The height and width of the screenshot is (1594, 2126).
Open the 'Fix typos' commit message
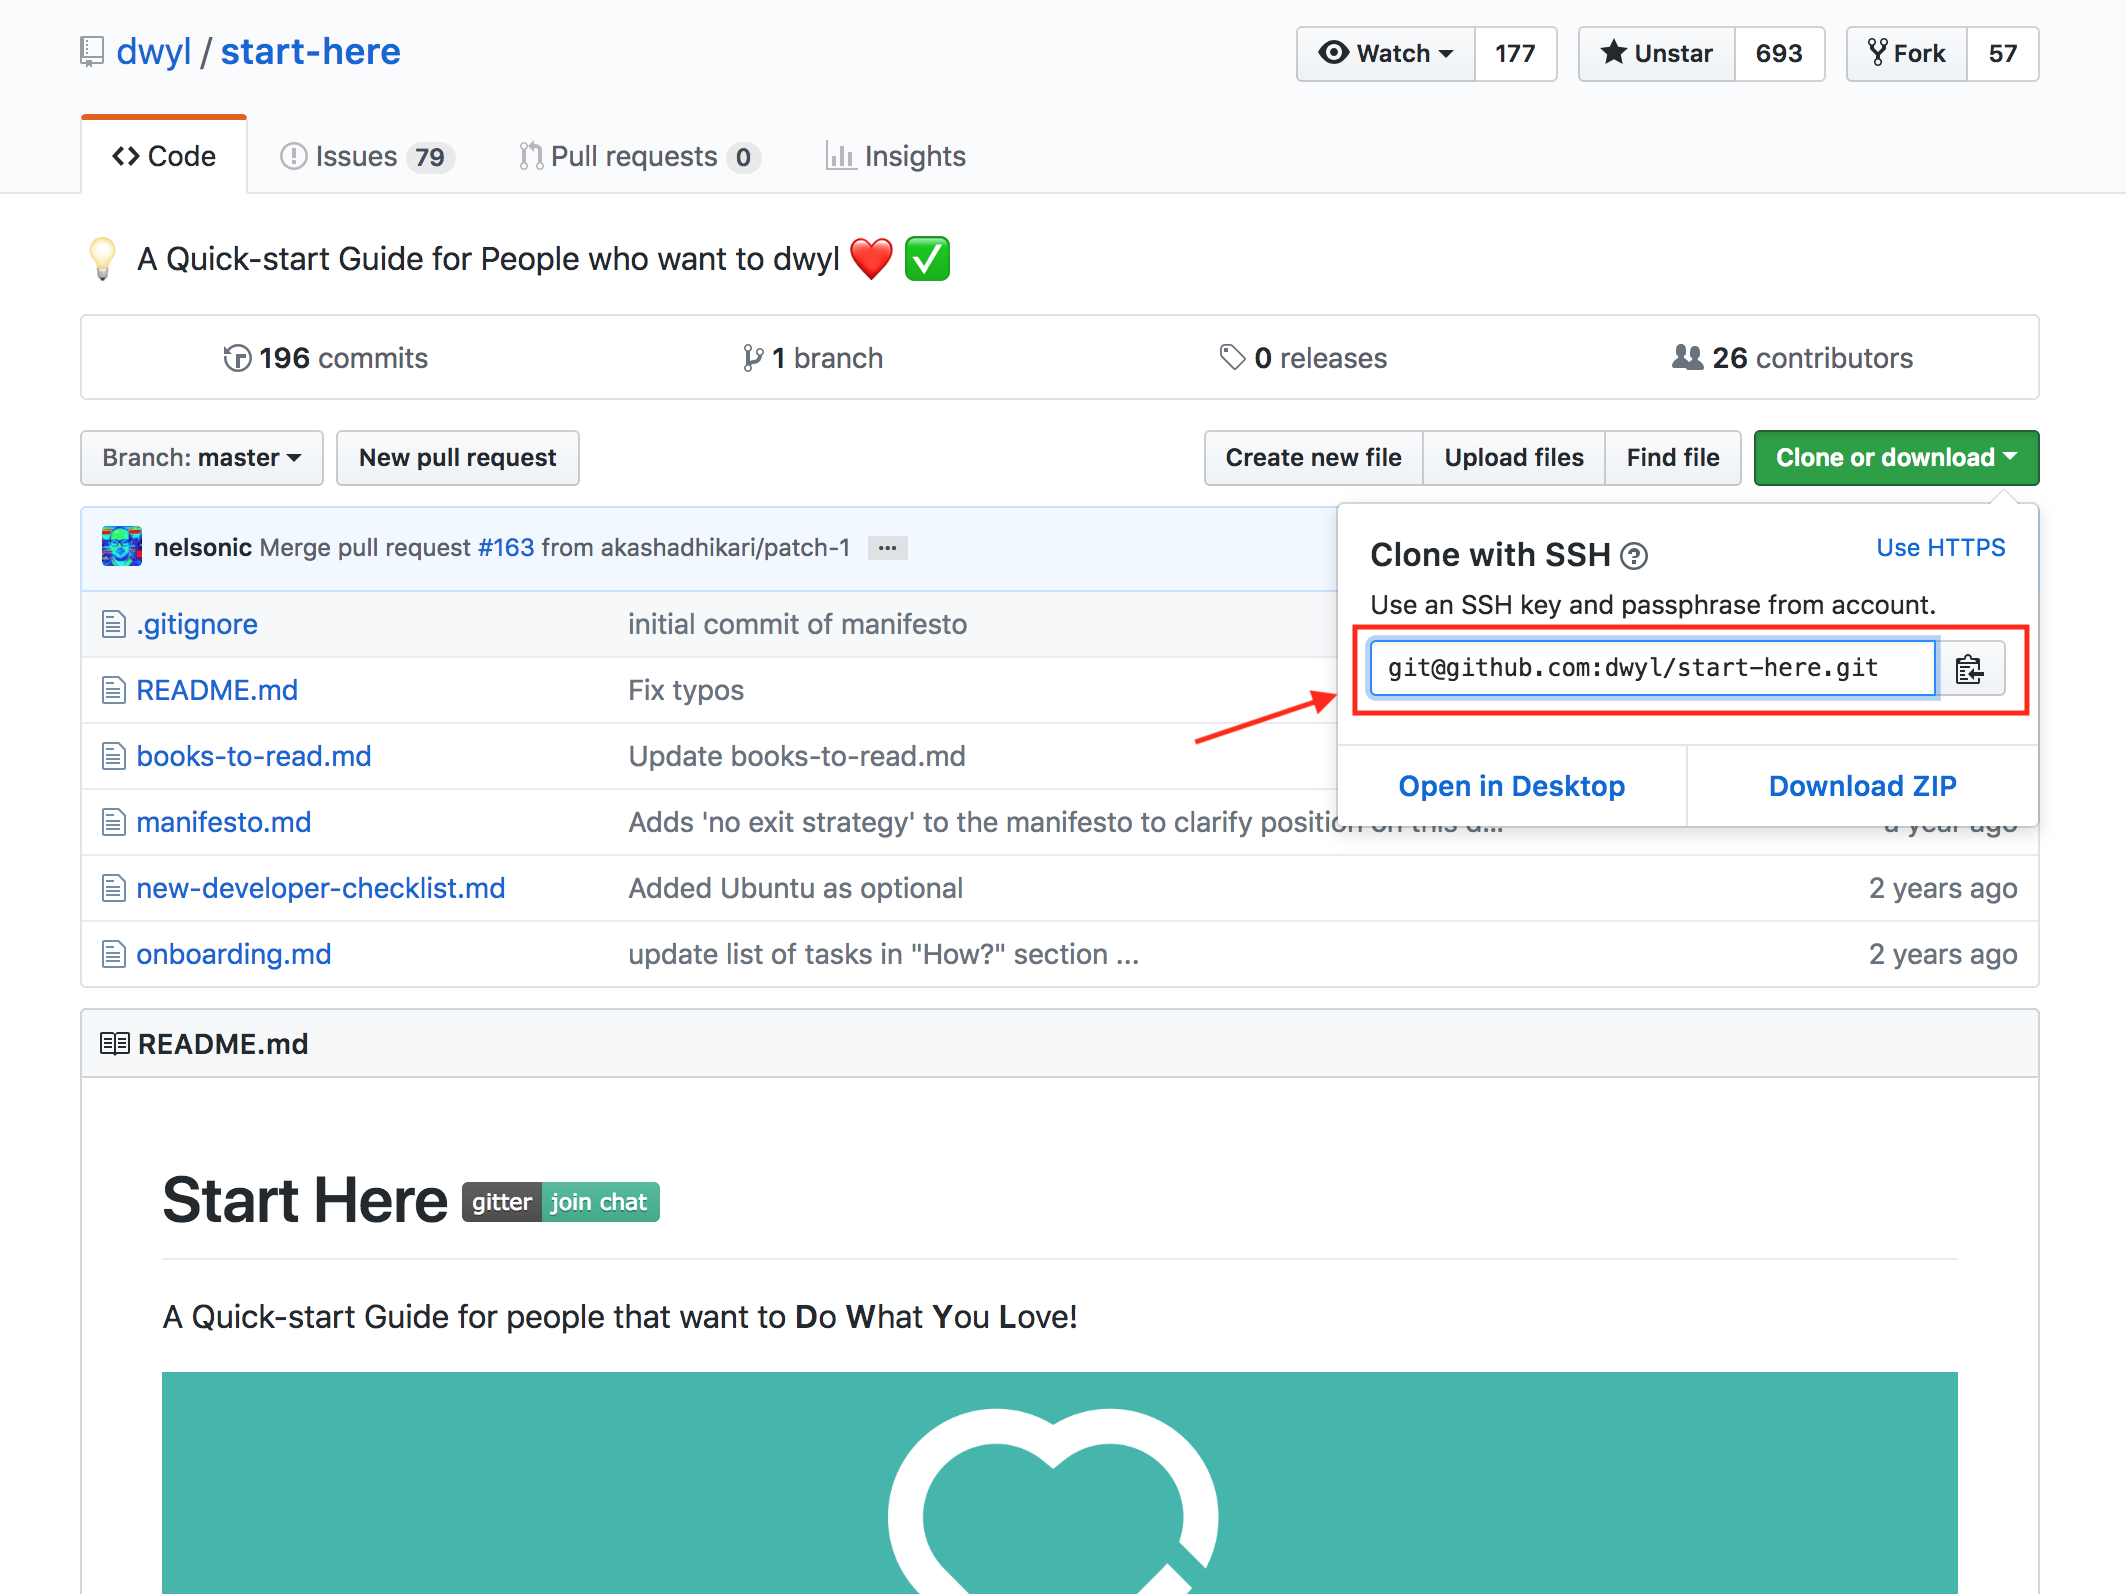pos(686,690)
